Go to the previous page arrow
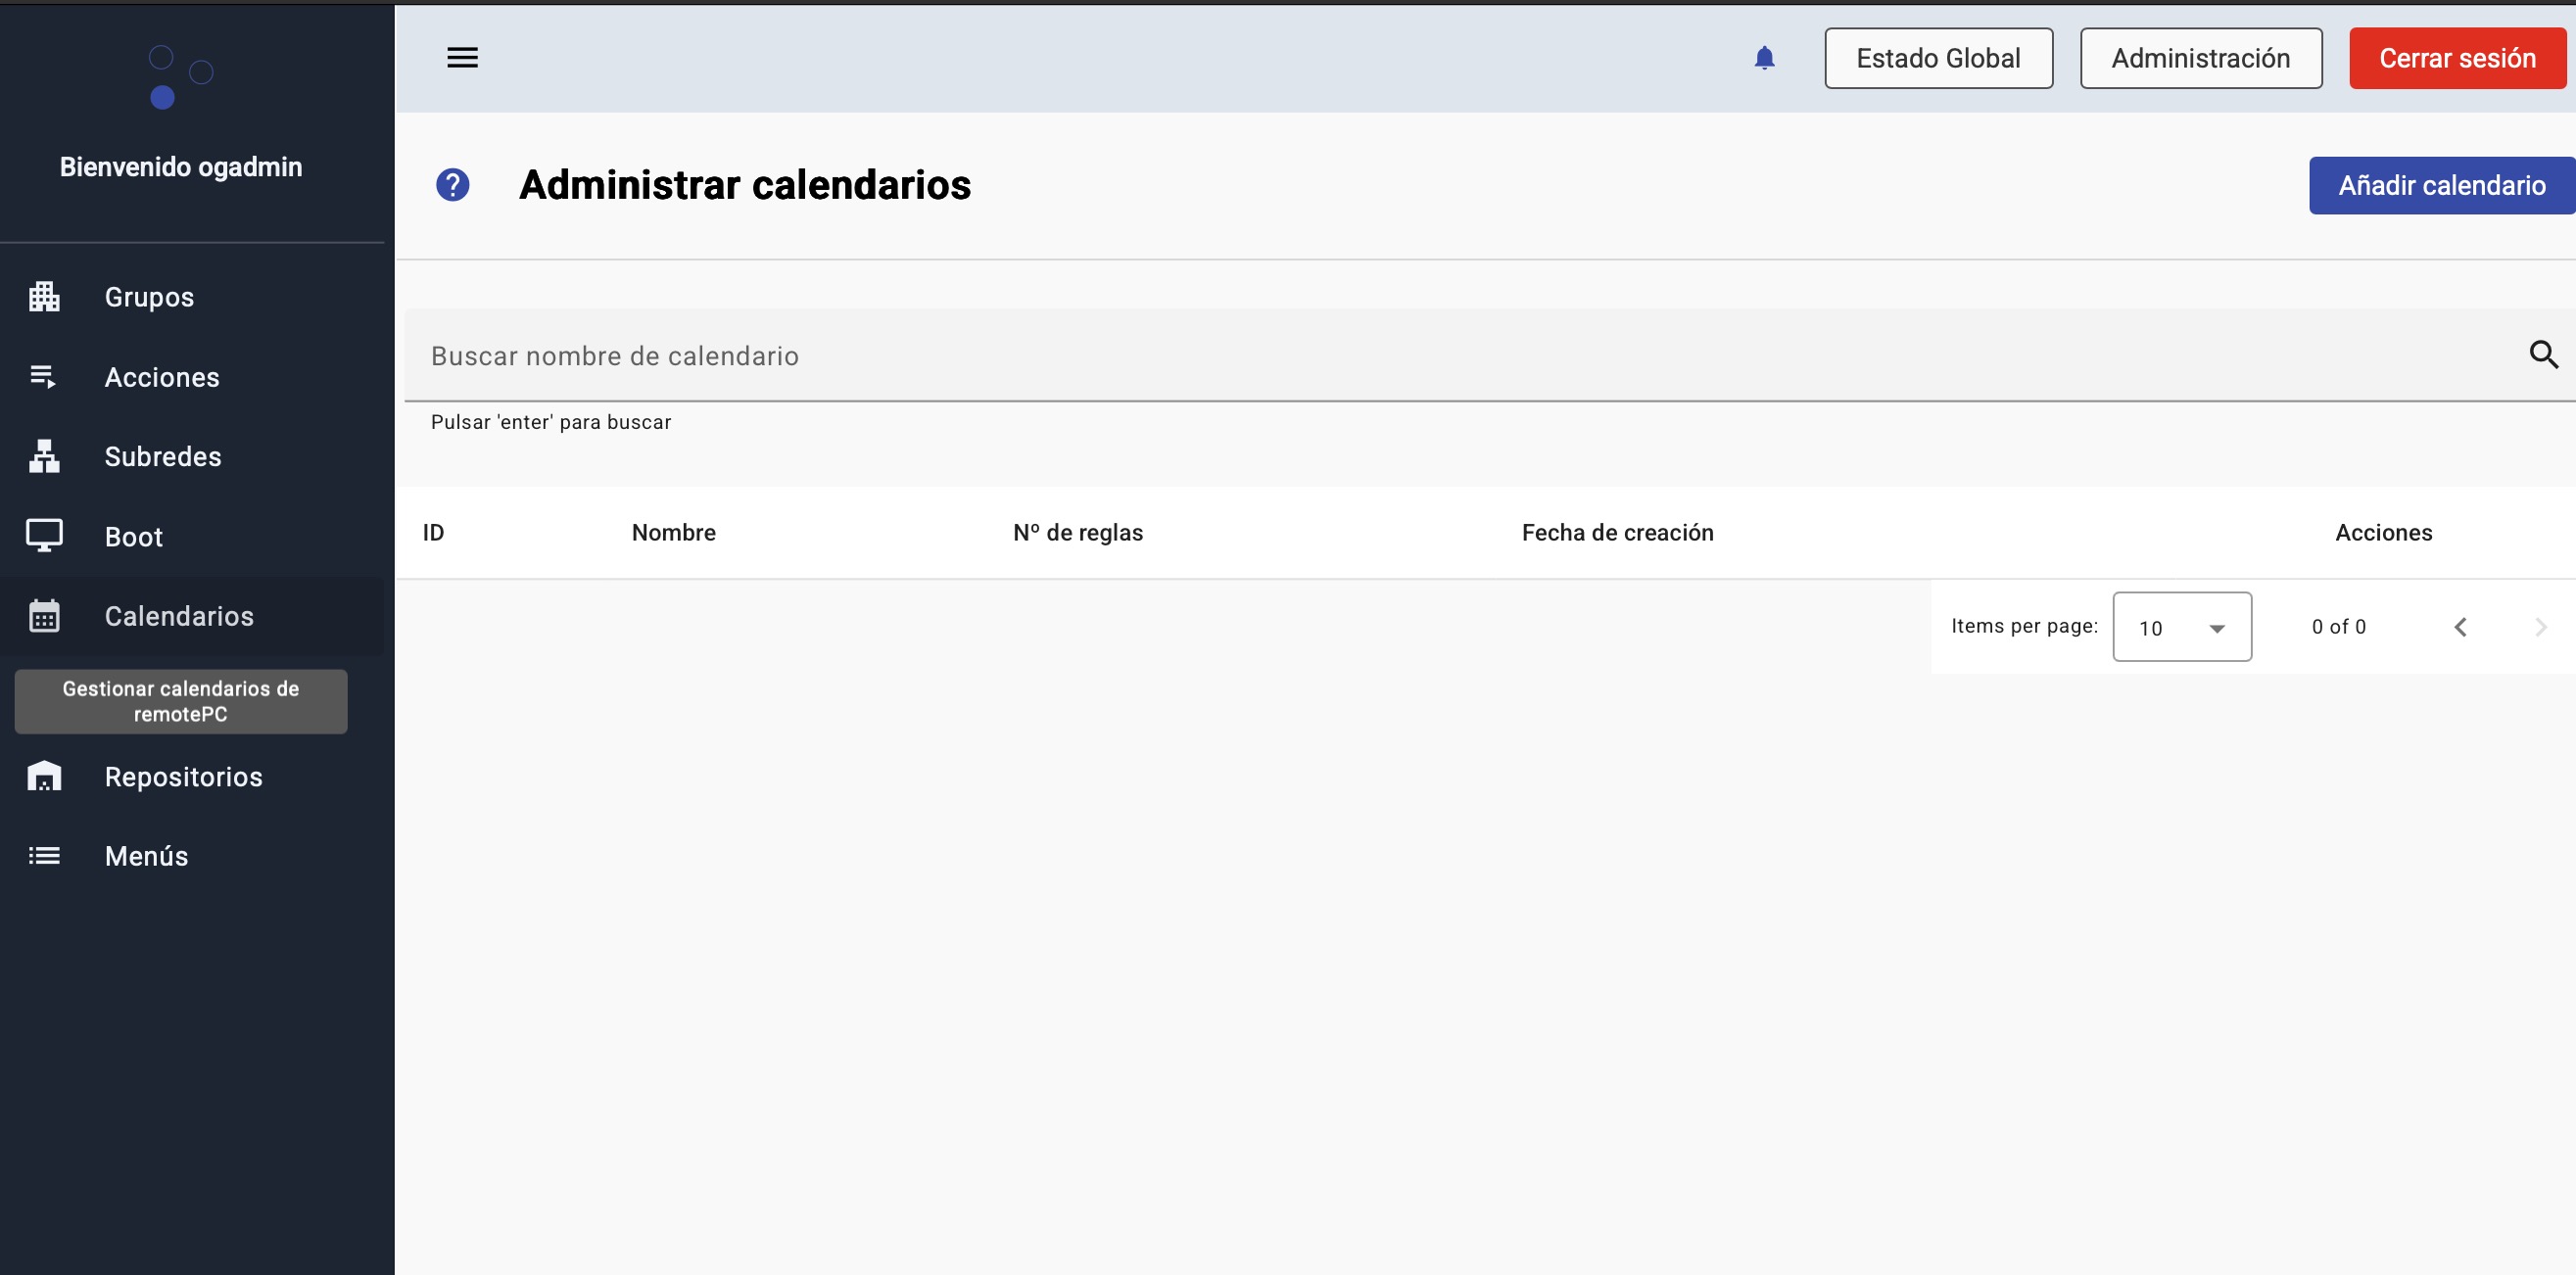This screenshot has height=1275, width=2576. click(2460, 627)
